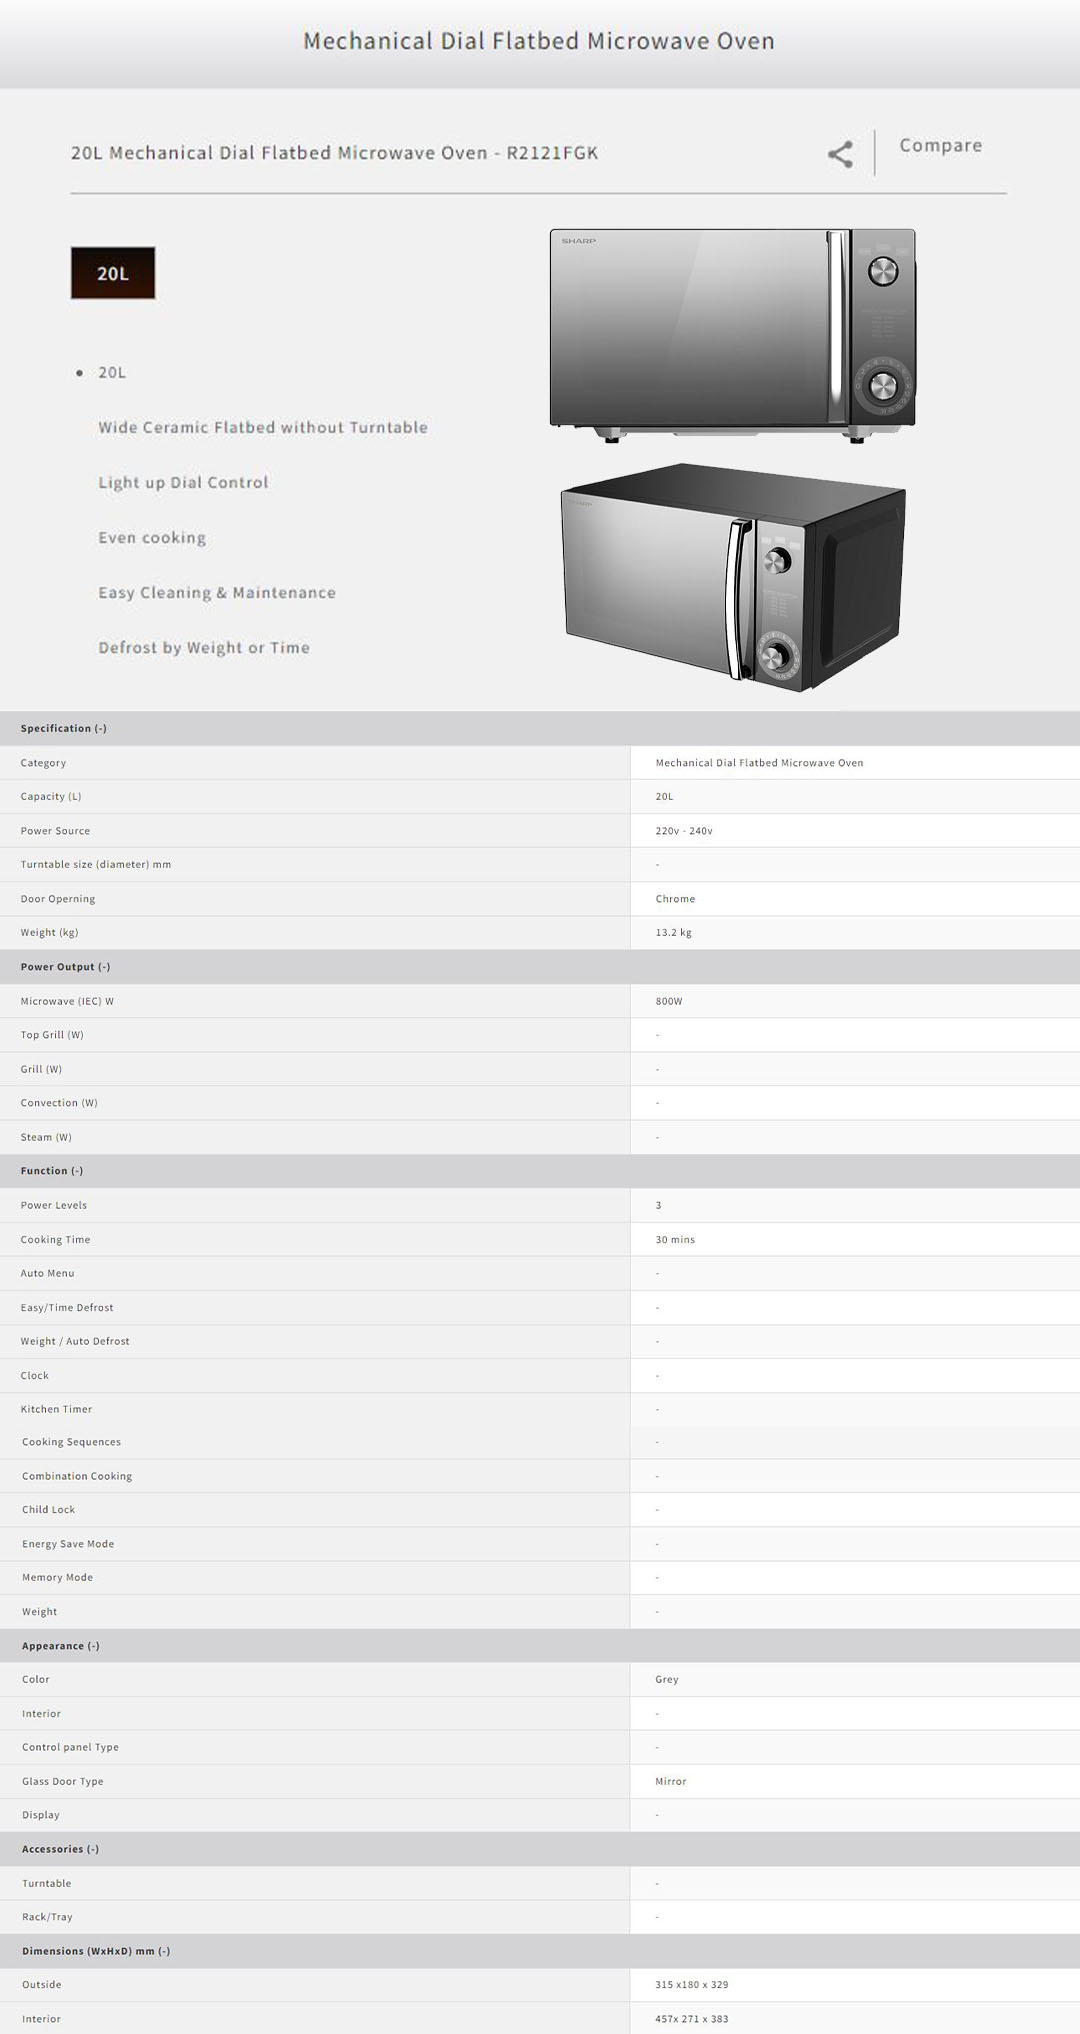Collapse the Function section
Image resolution: width=1080 pixels, height=2034 pixels.
(x=52, y=1171)
